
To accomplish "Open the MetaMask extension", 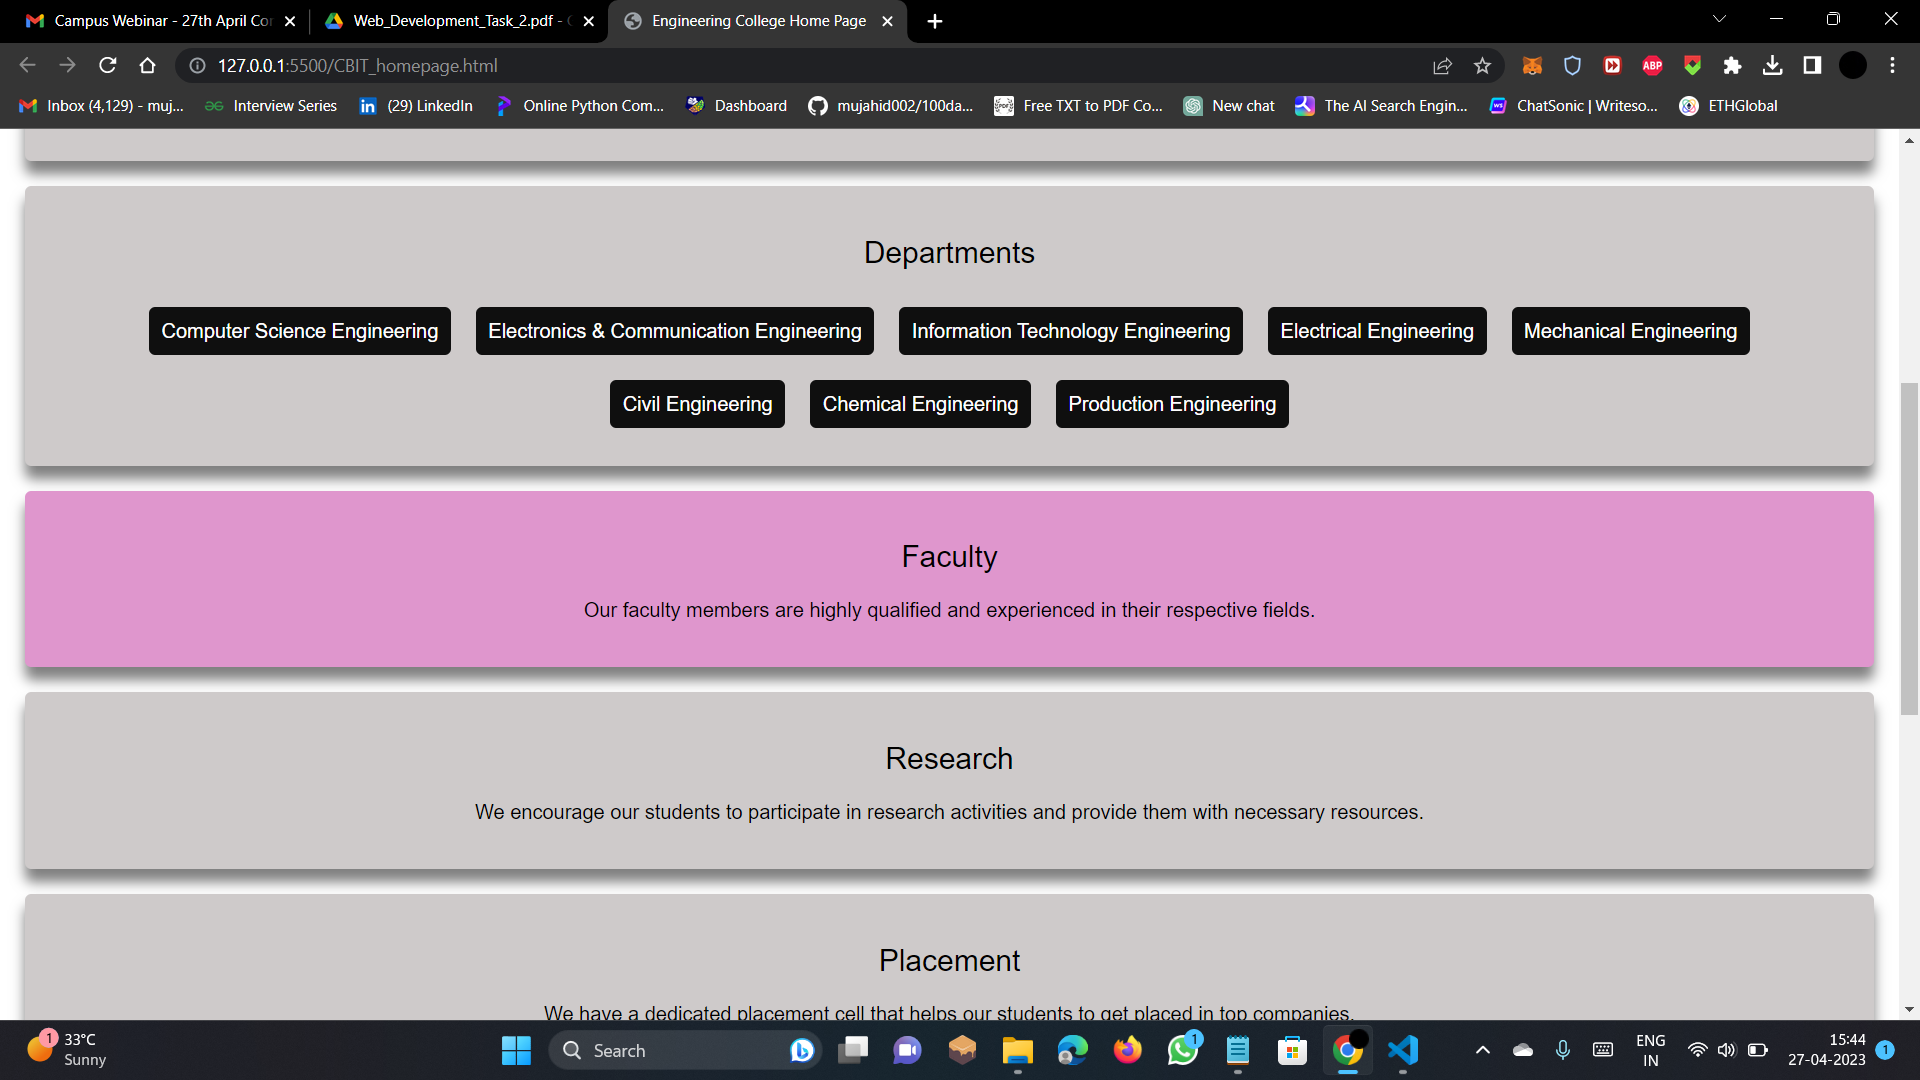I will (x=1532, y=65).
